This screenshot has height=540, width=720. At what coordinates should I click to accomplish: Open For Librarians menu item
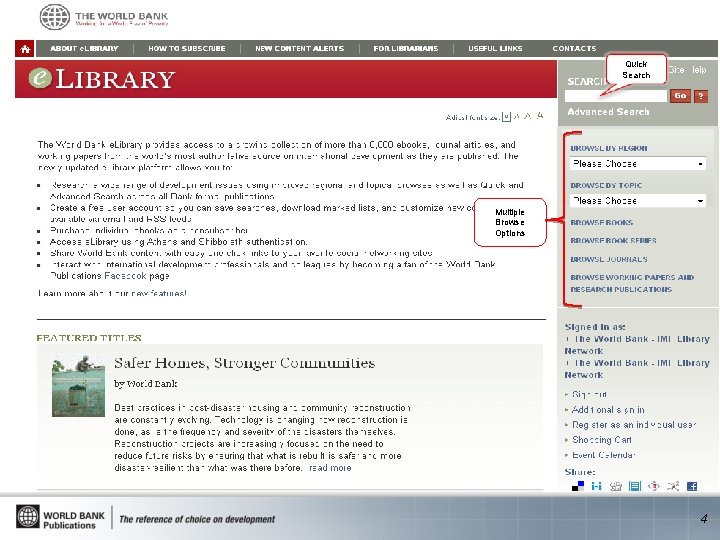click(x=405, y=49)
